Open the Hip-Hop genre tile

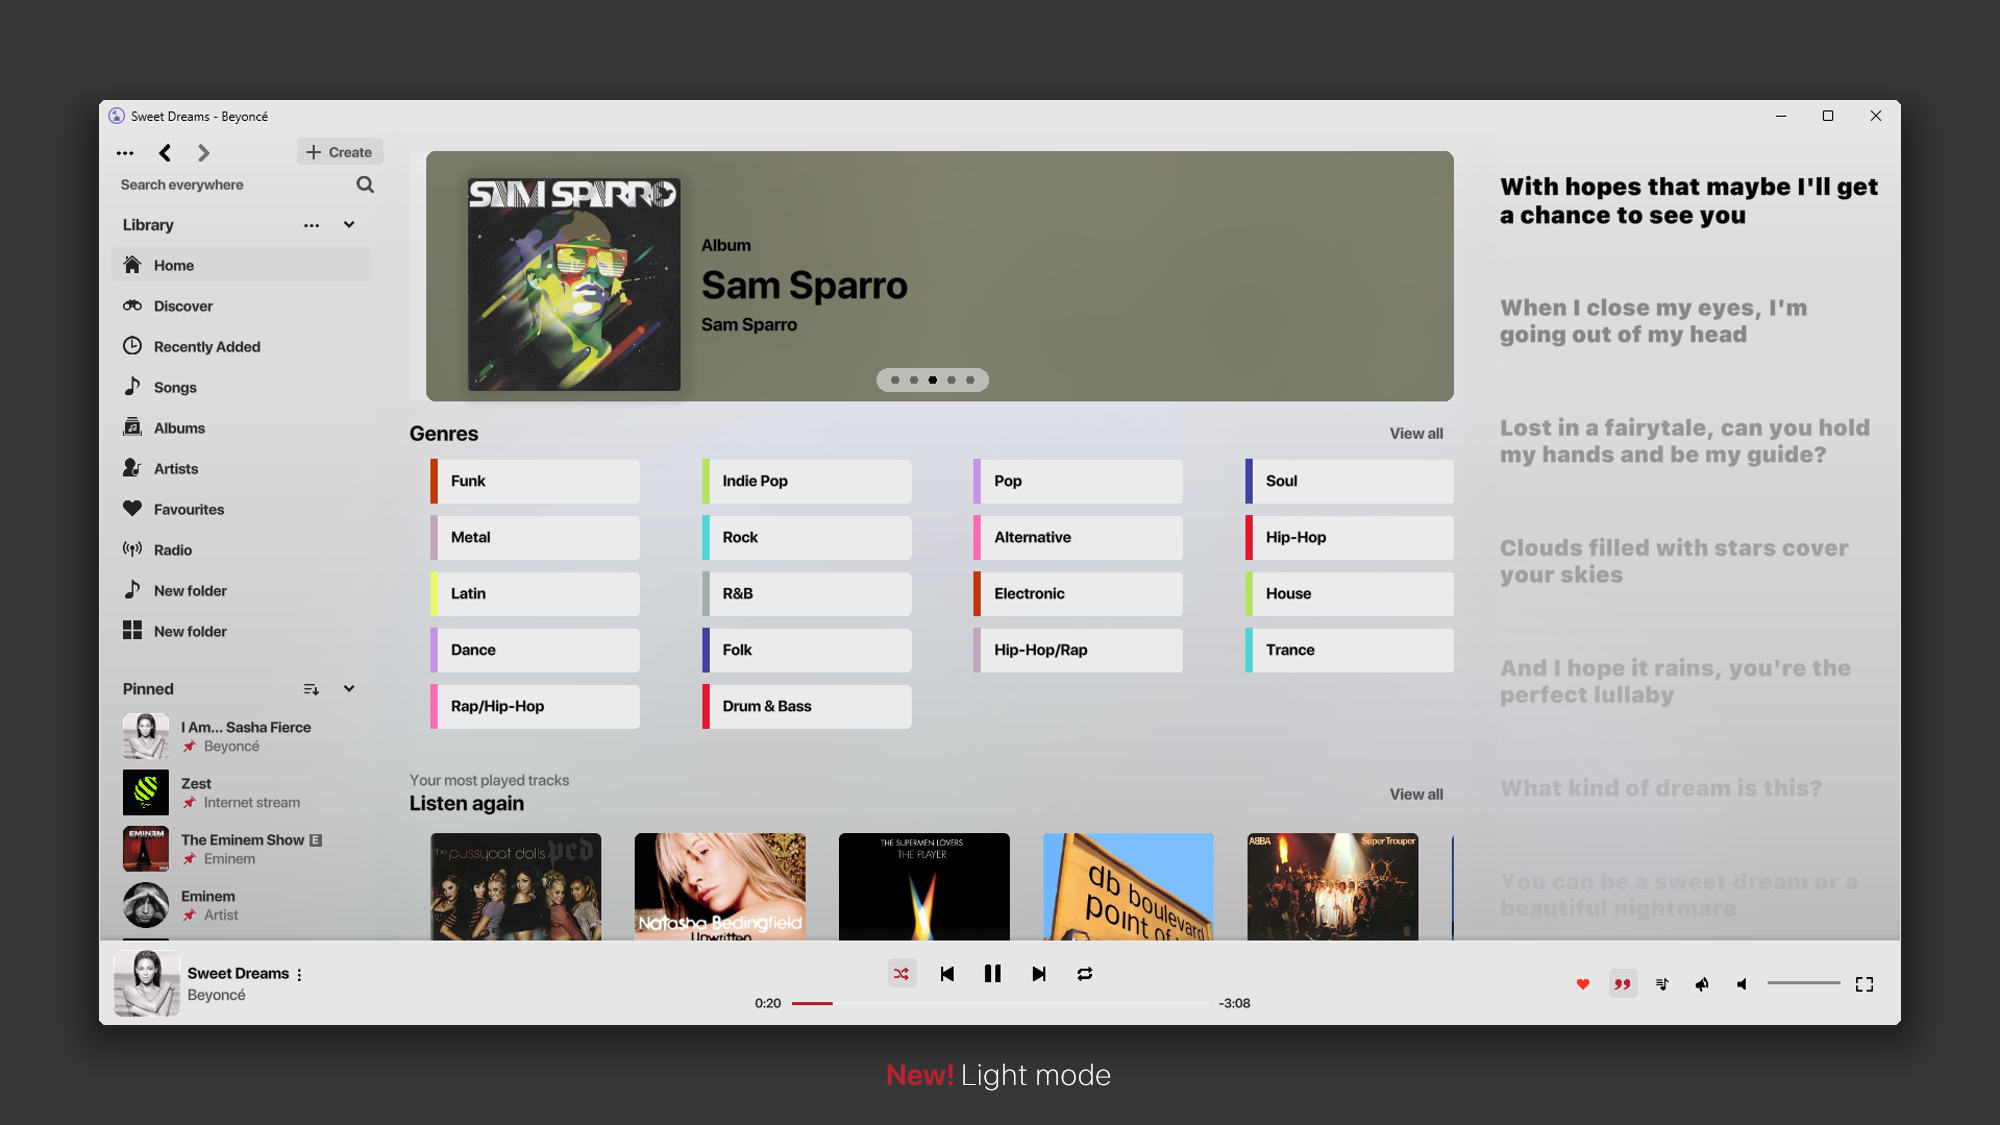1349,537
